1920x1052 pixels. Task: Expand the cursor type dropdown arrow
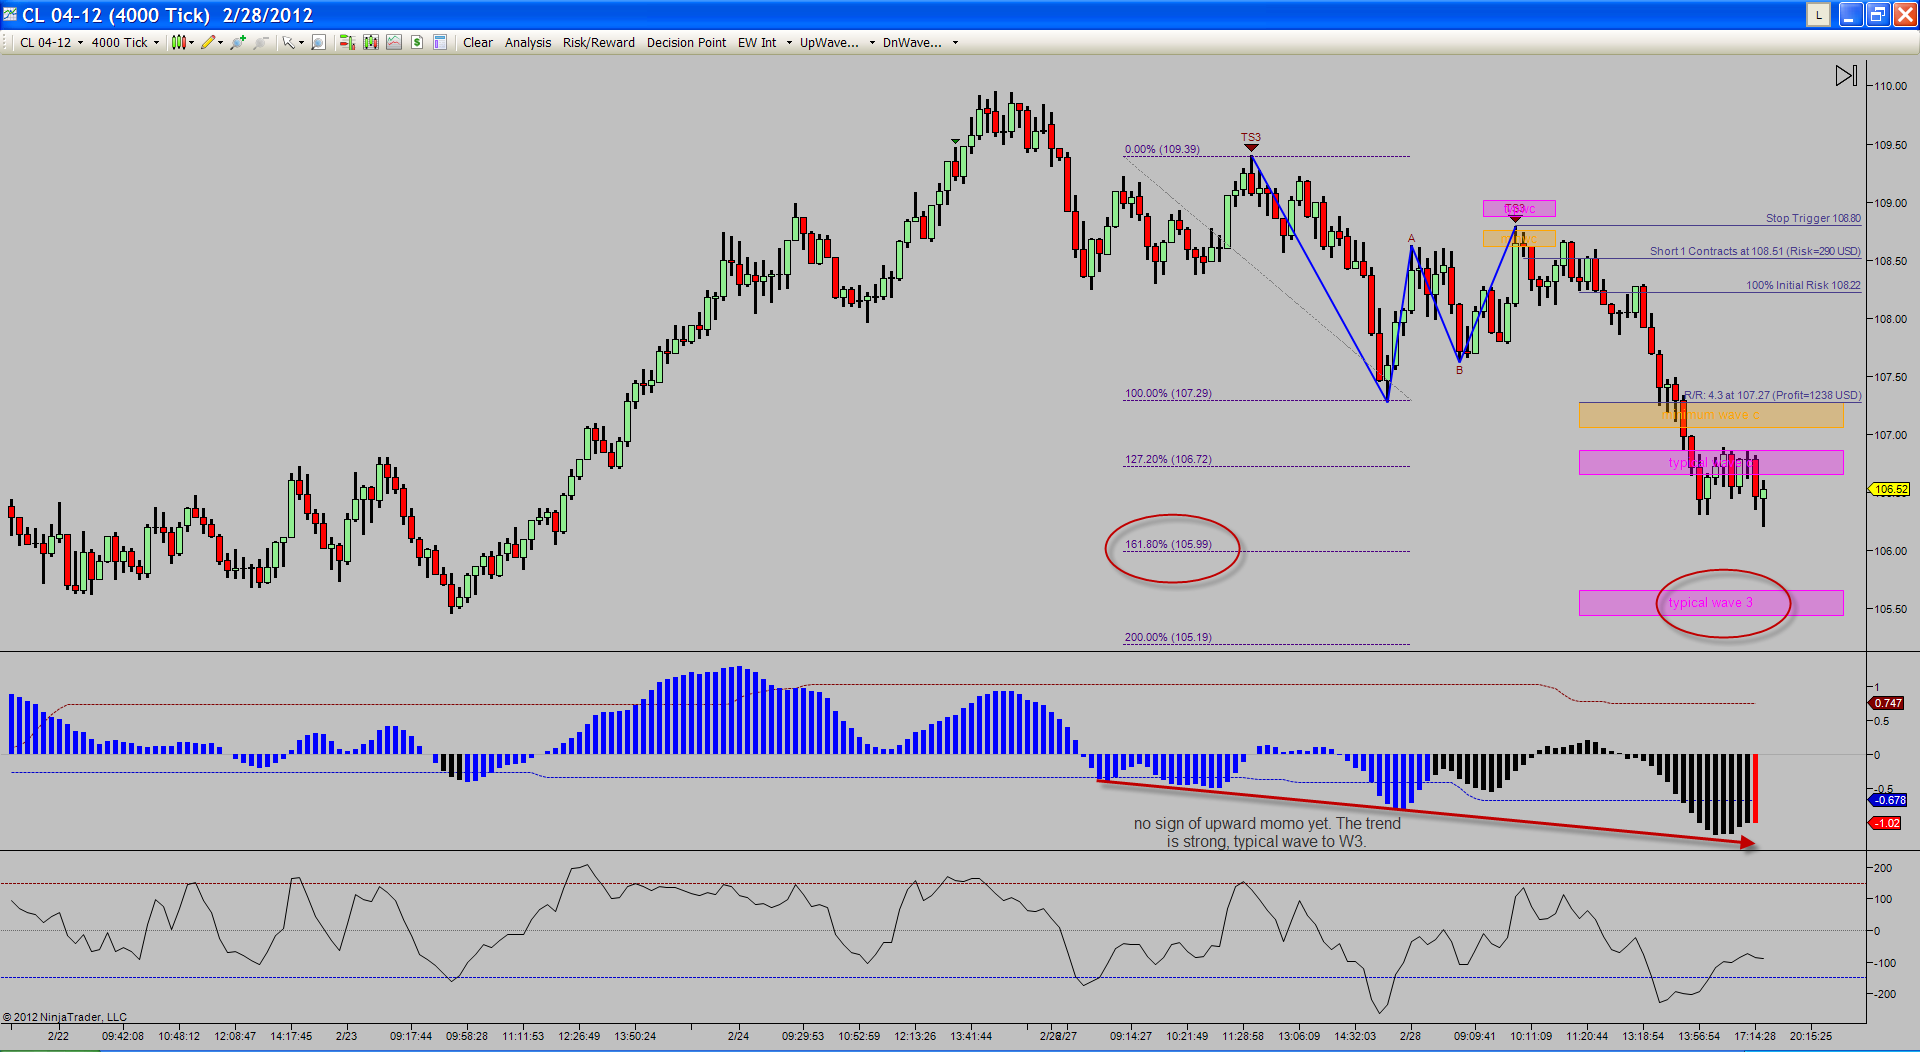click(x=301, y=43)
